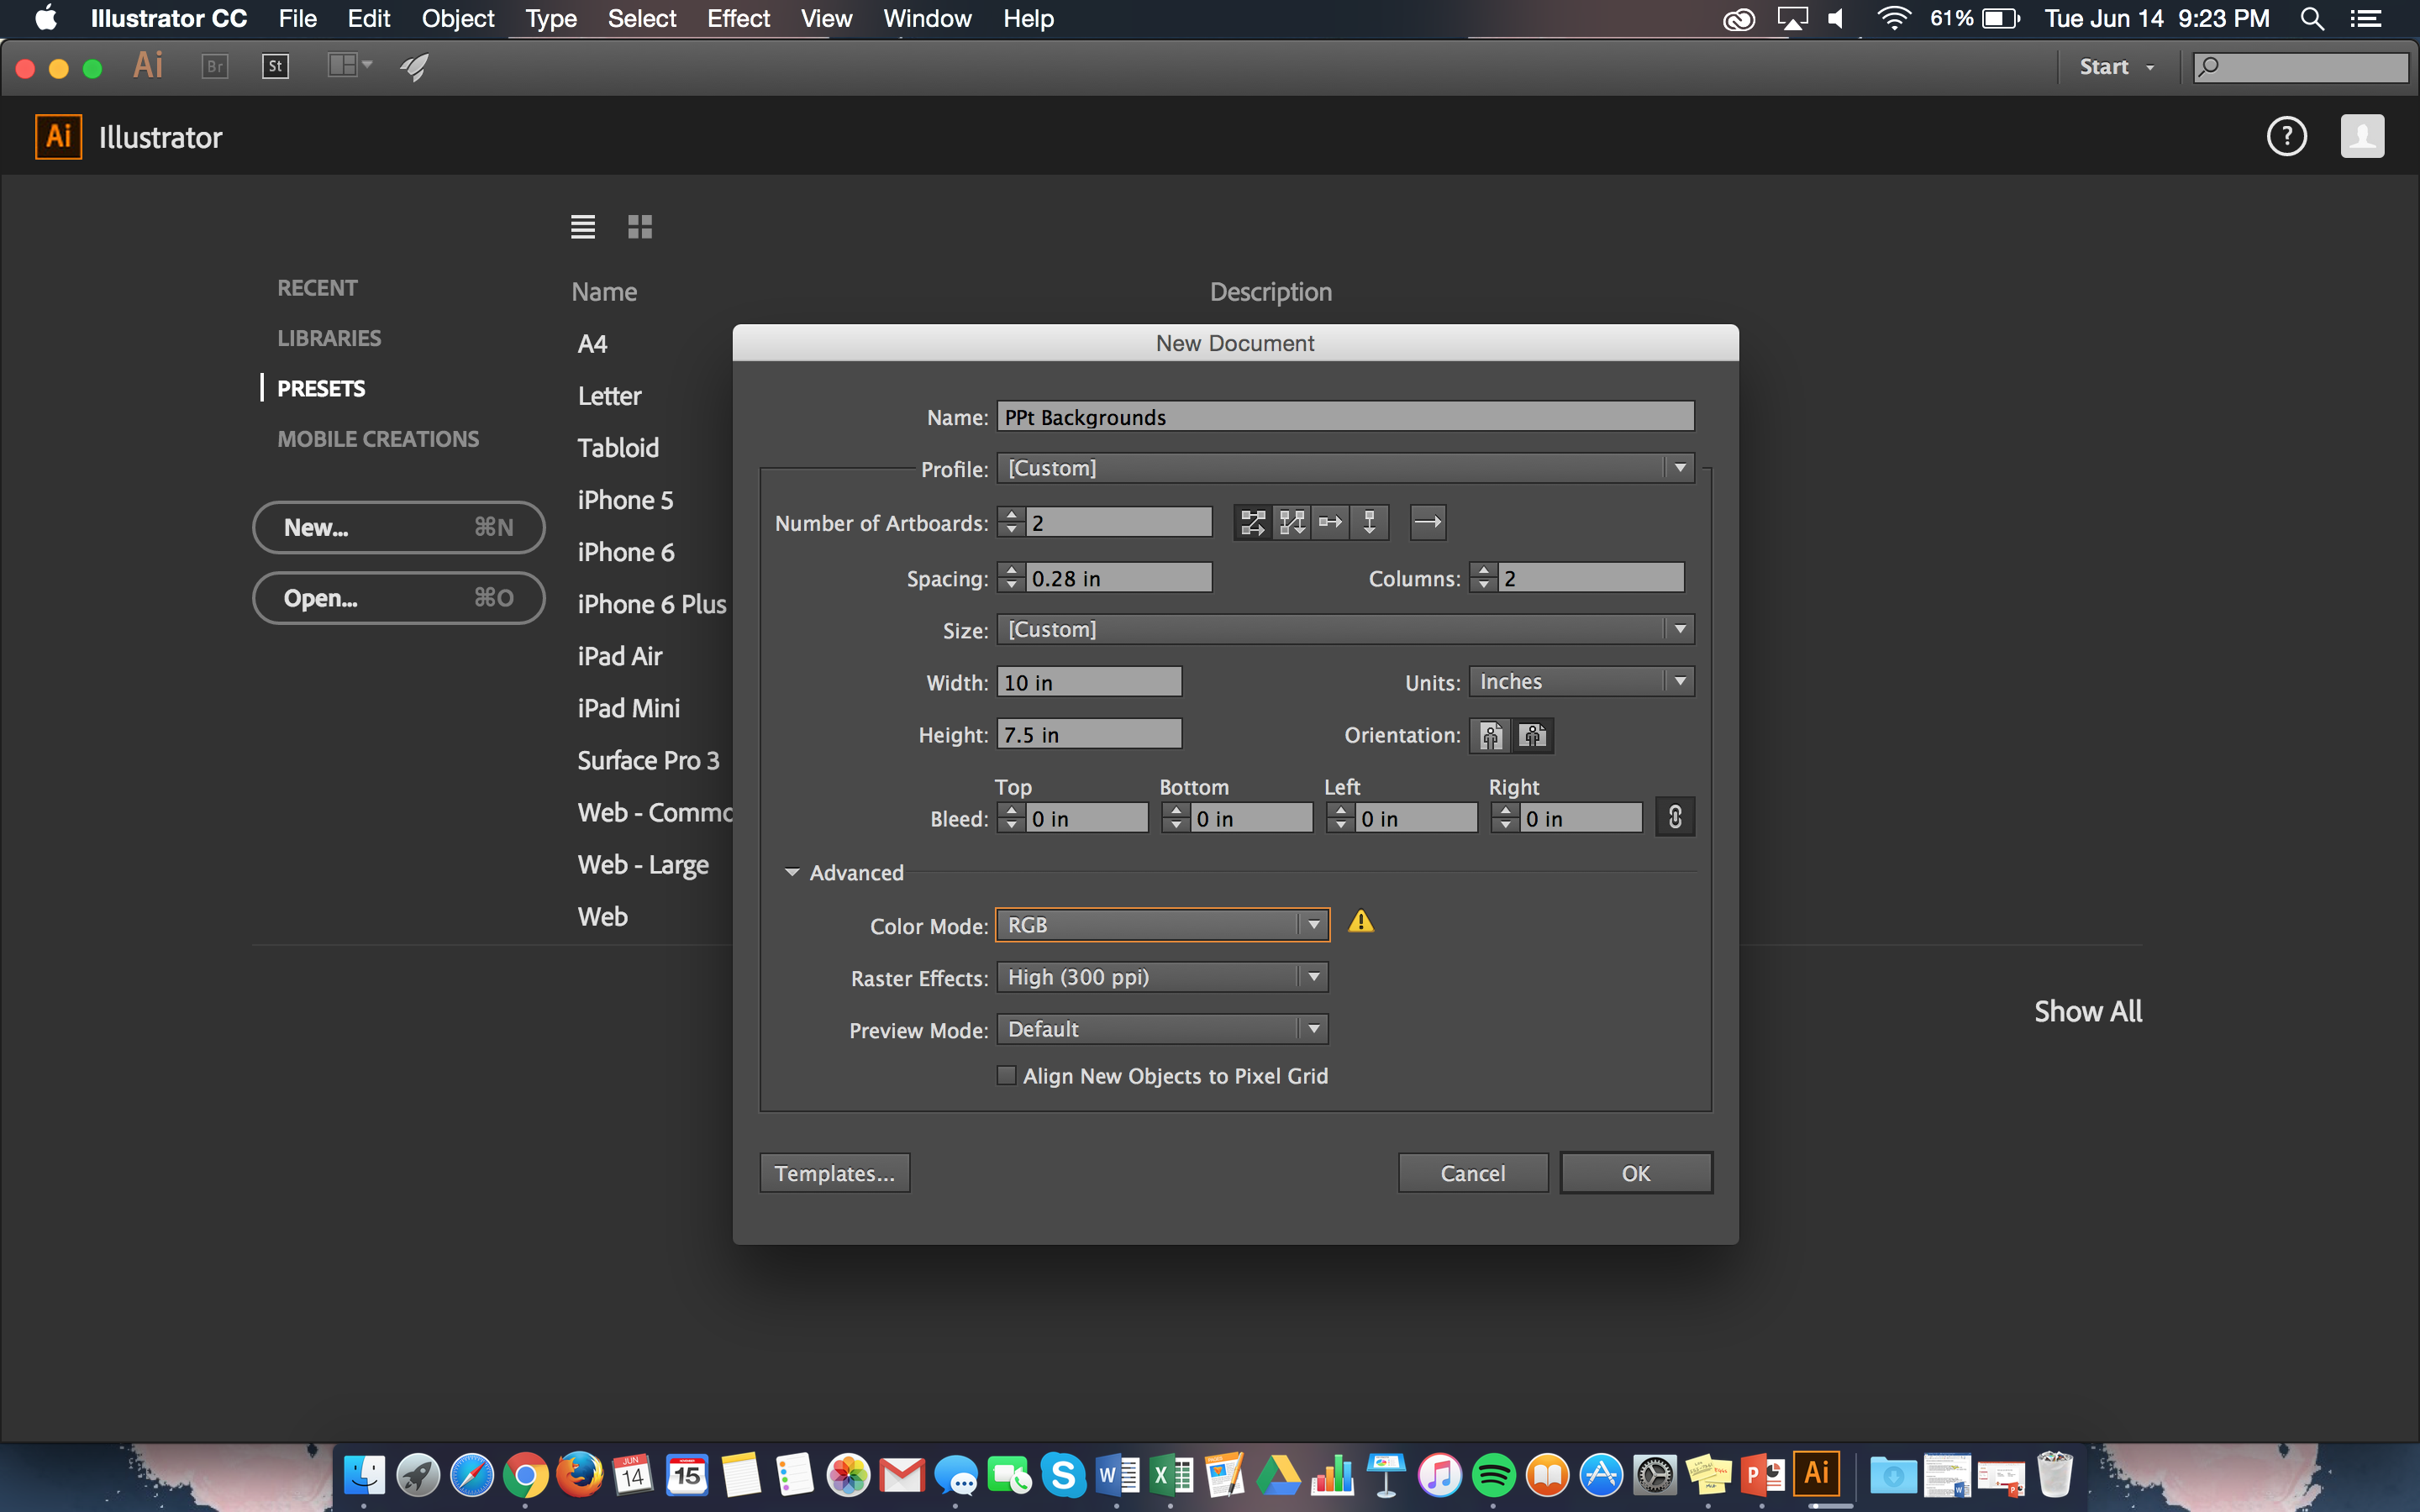Click the grid view toggle icon
Image resolution: width=2420 pixels, height=1512 pixels.
[x=639, y=227]
